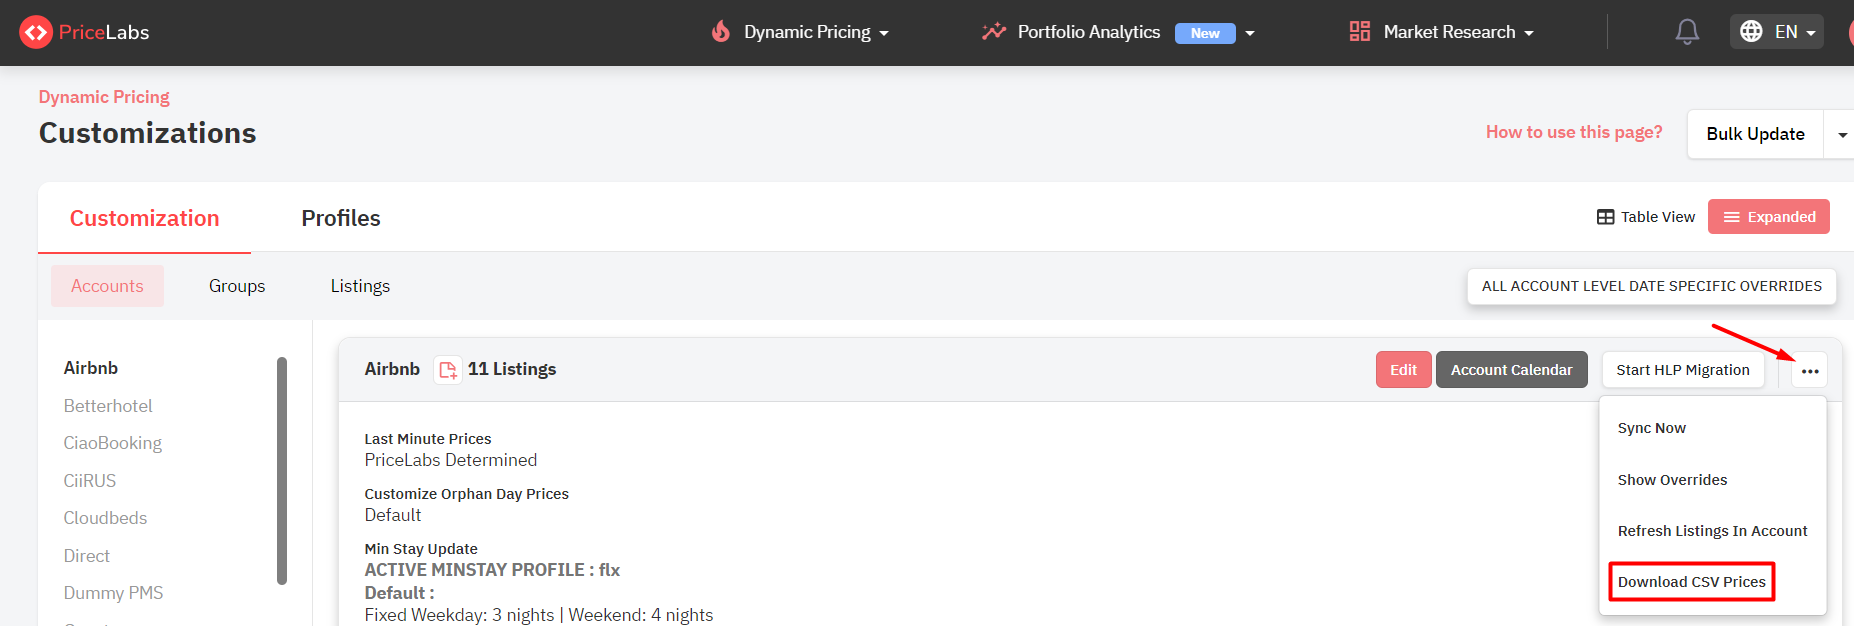This screenshot has width=1854, height=626.
Task: Click the Bulk Update button
Action: [1755, 135]
